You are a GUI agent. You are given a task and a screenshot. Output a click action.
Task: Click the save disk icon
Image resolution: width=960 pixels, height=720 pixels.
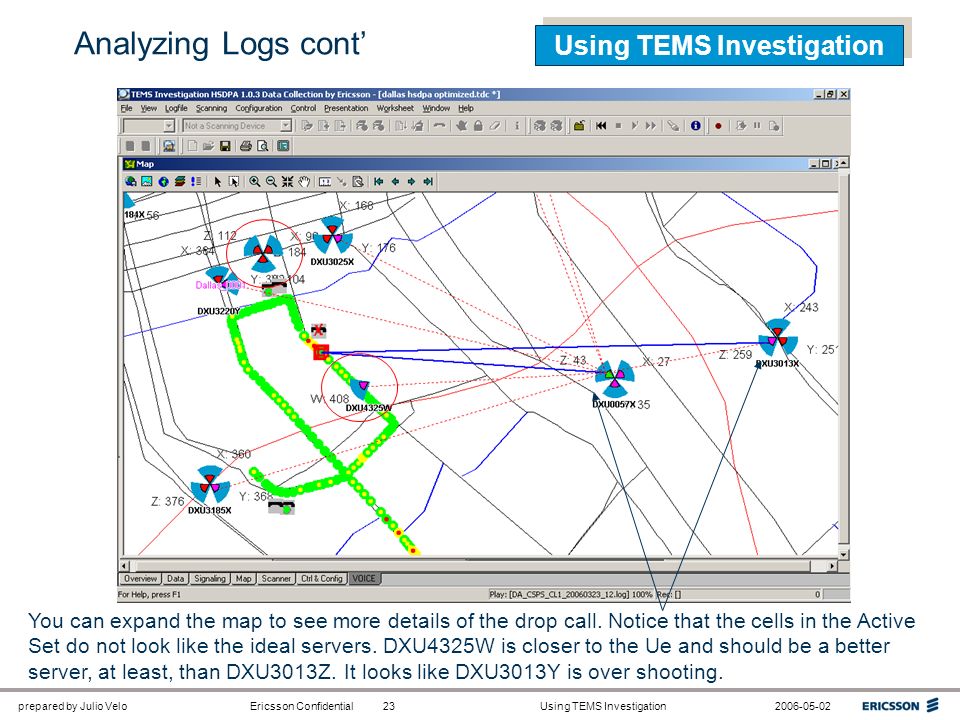[x=225, y=146]
